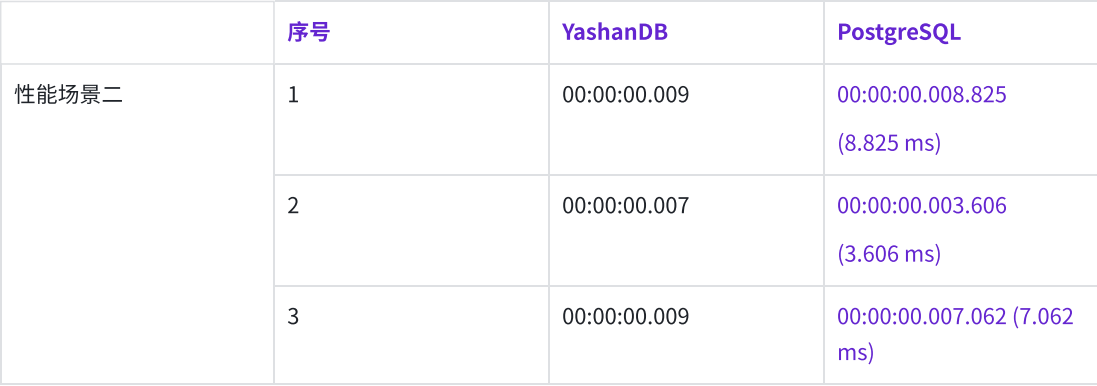Click PostgreSQL value 00:00:00.003.606
This screenshot has width=1097, height=386.
click(x=921, y=206)
